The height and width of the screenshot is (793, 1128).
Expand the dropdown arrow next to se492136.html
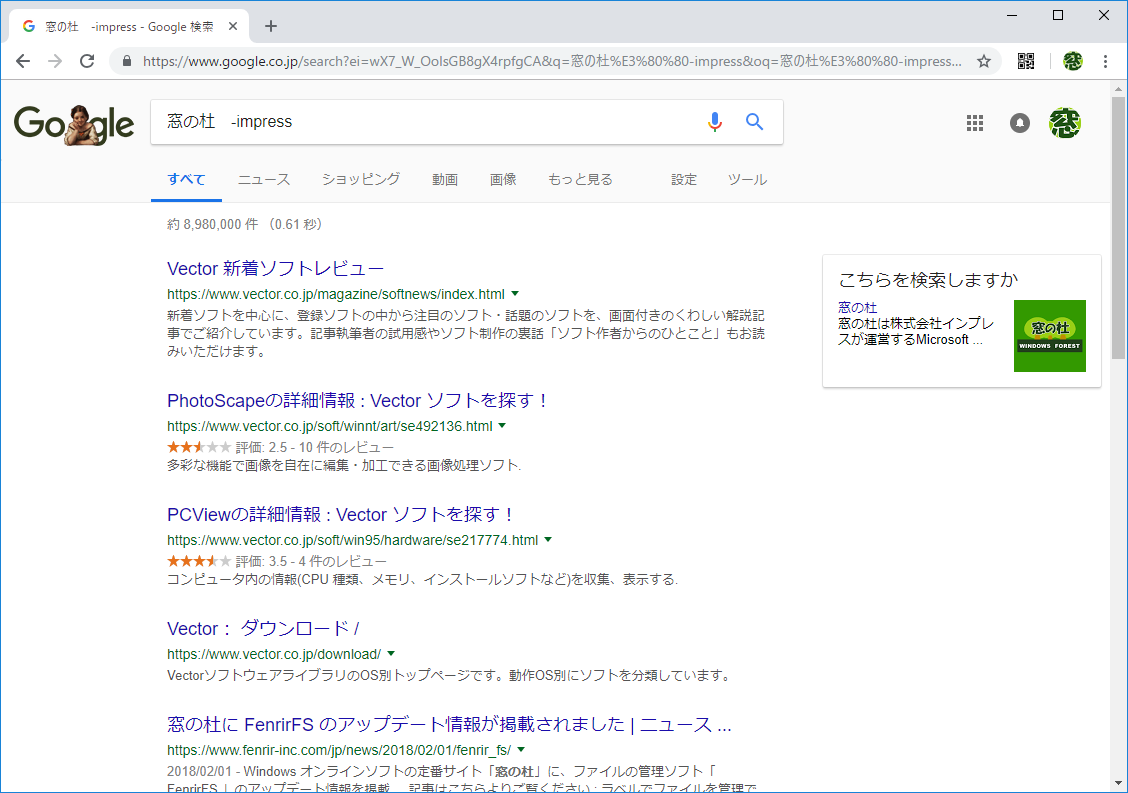[502, 425]
